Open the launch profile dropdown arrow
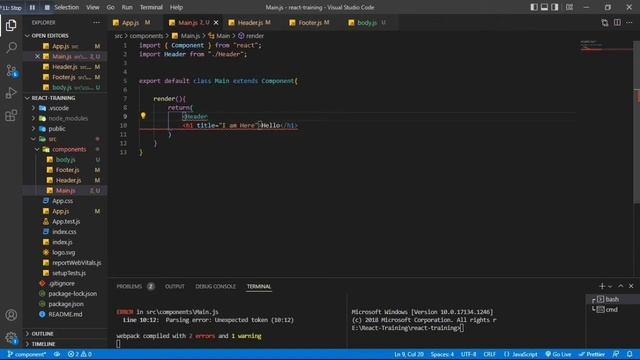Image resolution: width=640 pixels, height=360 pixels. coord(610,287)
